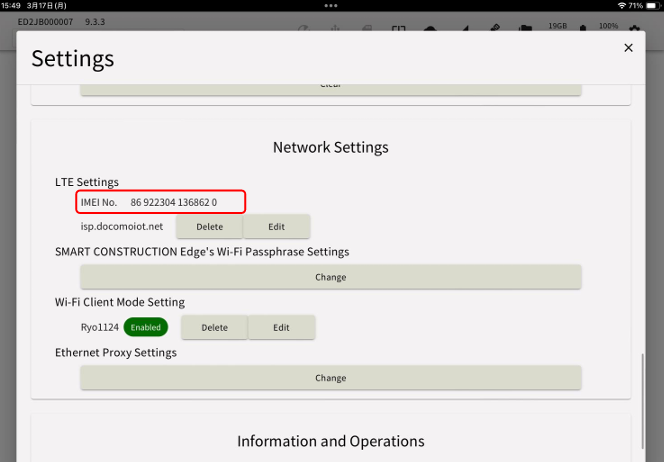The image size is (664, 462).
Task: Tap the split-view icon in the top toolbar
Action: pyautogui.click(x=398, y=25)
